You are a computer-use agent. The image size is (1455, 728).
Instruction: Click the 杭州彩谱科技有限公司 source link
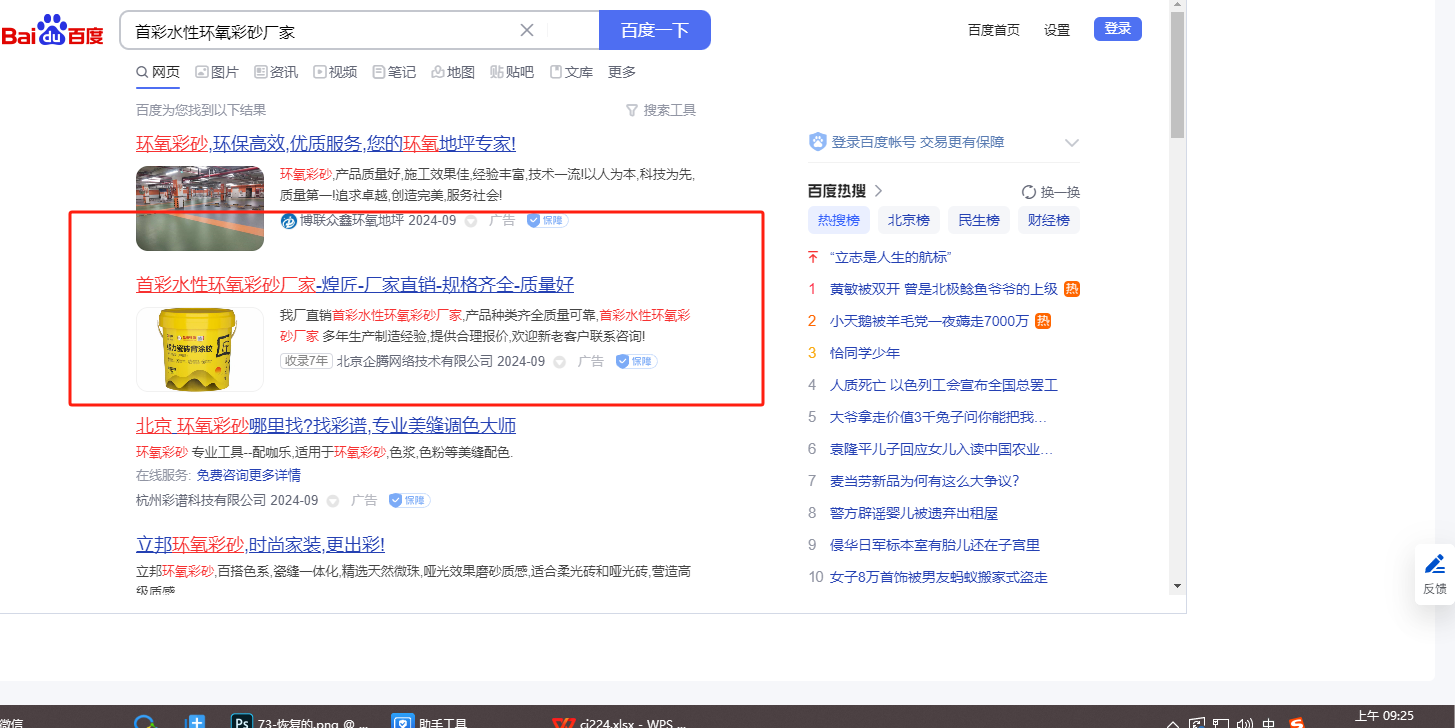coord(201,500)
